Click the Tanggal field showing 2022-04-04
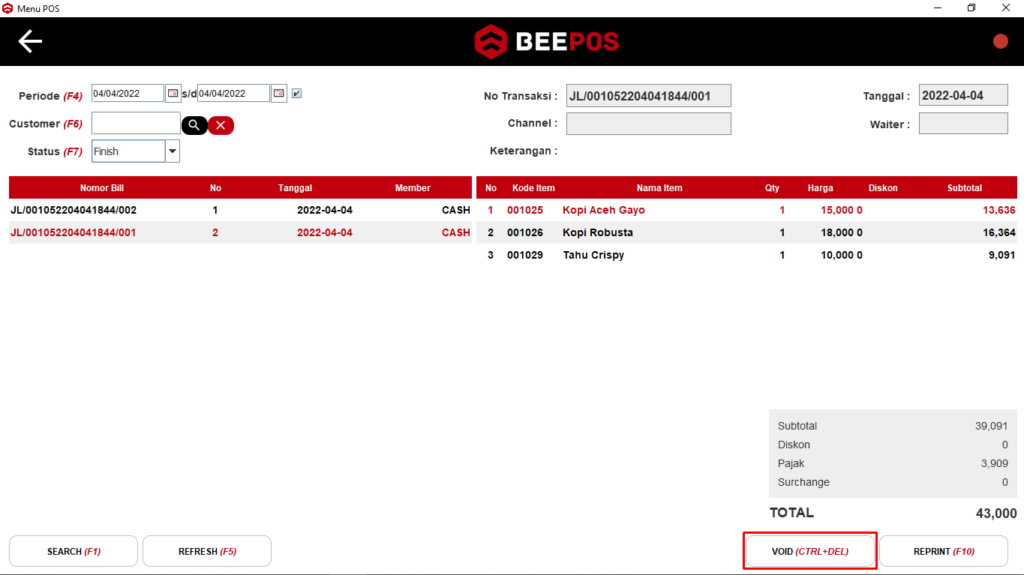The height and width of the screenshot is (575, 1024). (963, 95)
